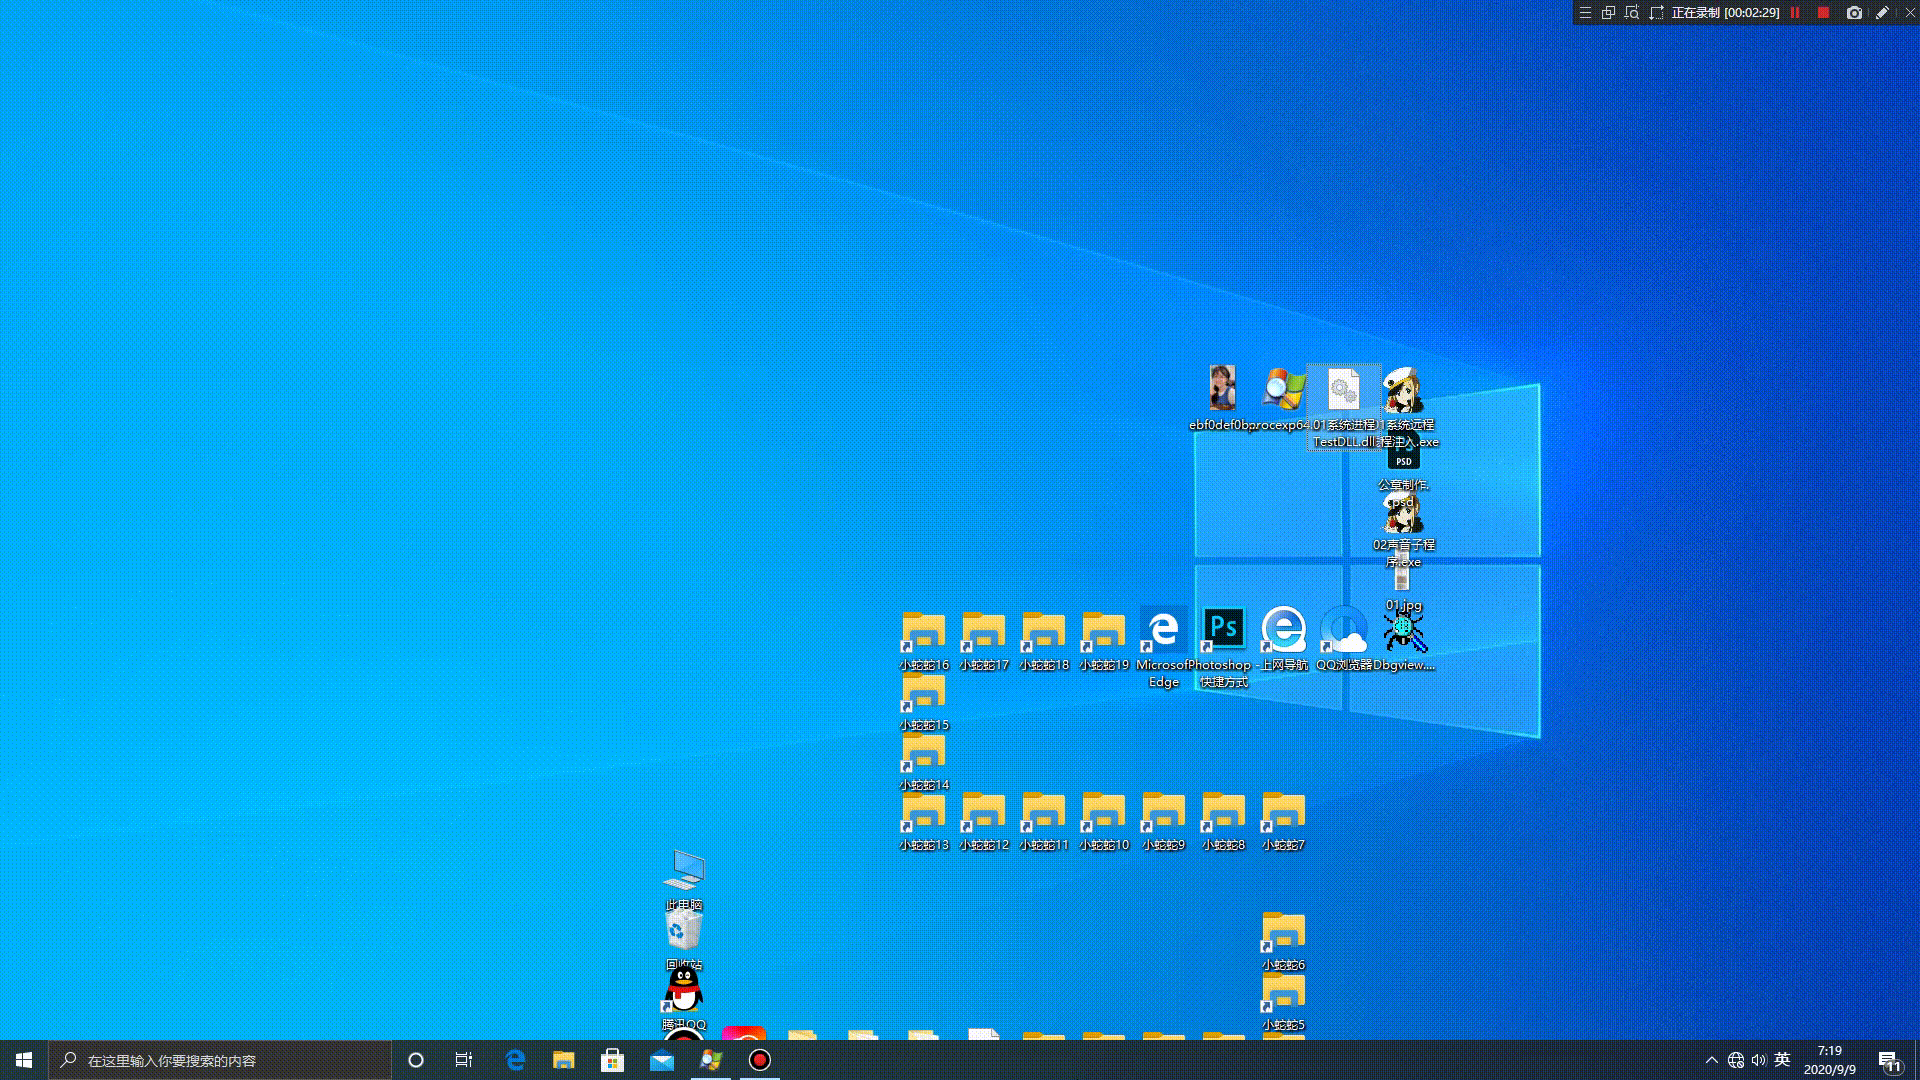1920x1080 pixels.
Task: Pause the screen recording
Action: 1795,13
